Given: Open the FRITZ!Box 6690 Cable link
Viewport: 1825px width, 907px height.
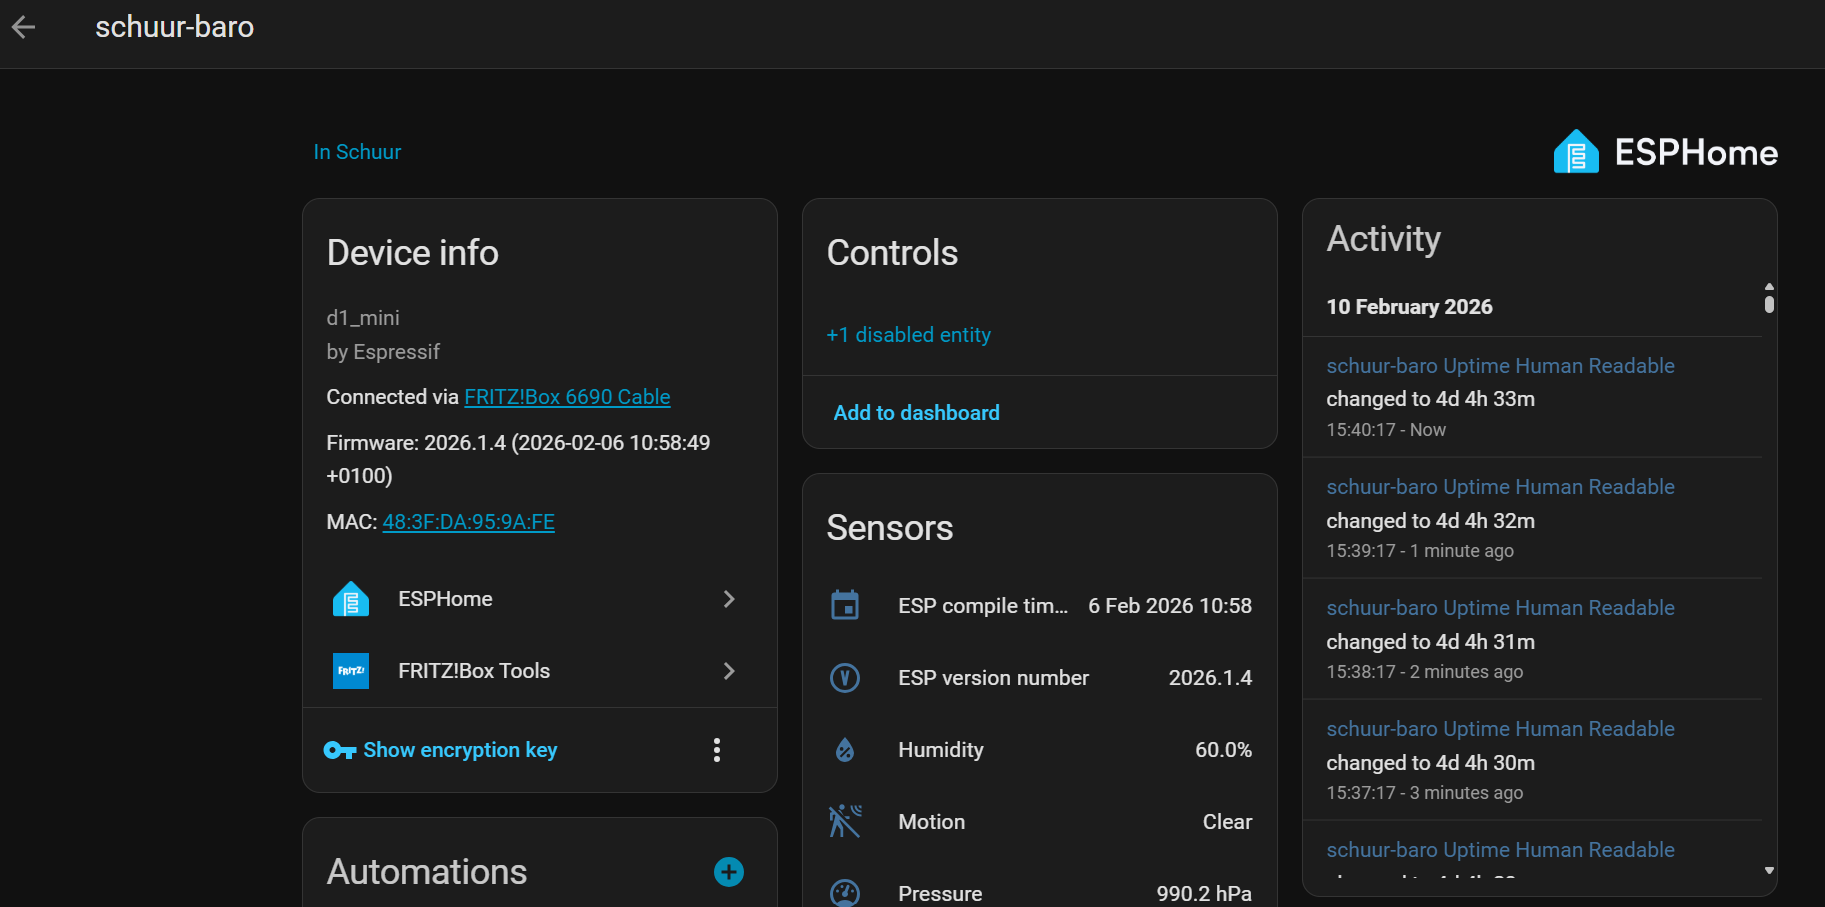Looking at the screenshot, I should point(567,397).
